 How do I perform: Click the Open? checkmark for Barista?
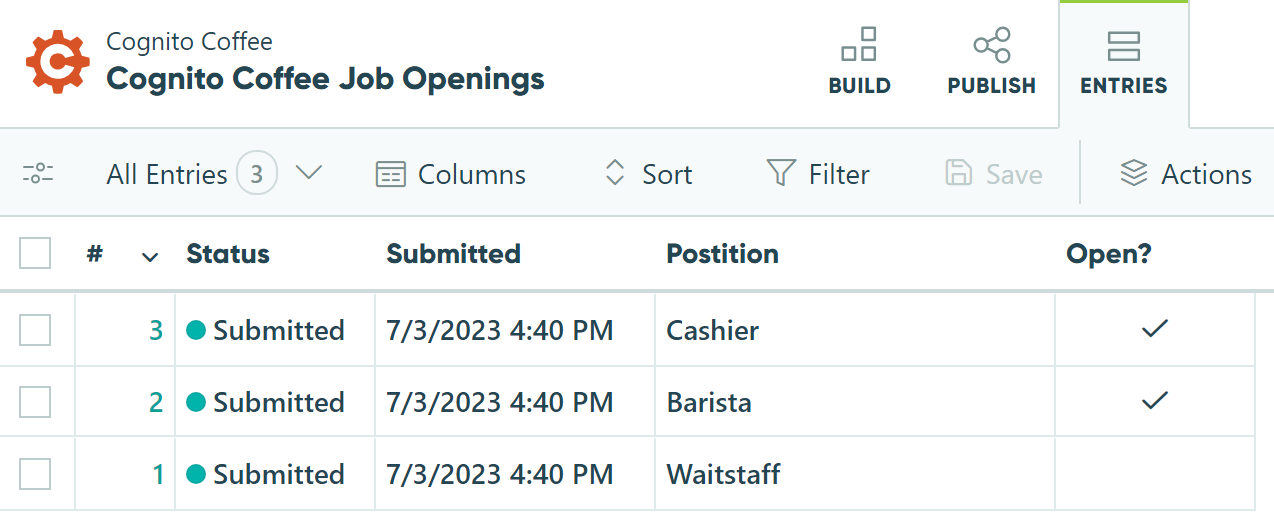1155,400
